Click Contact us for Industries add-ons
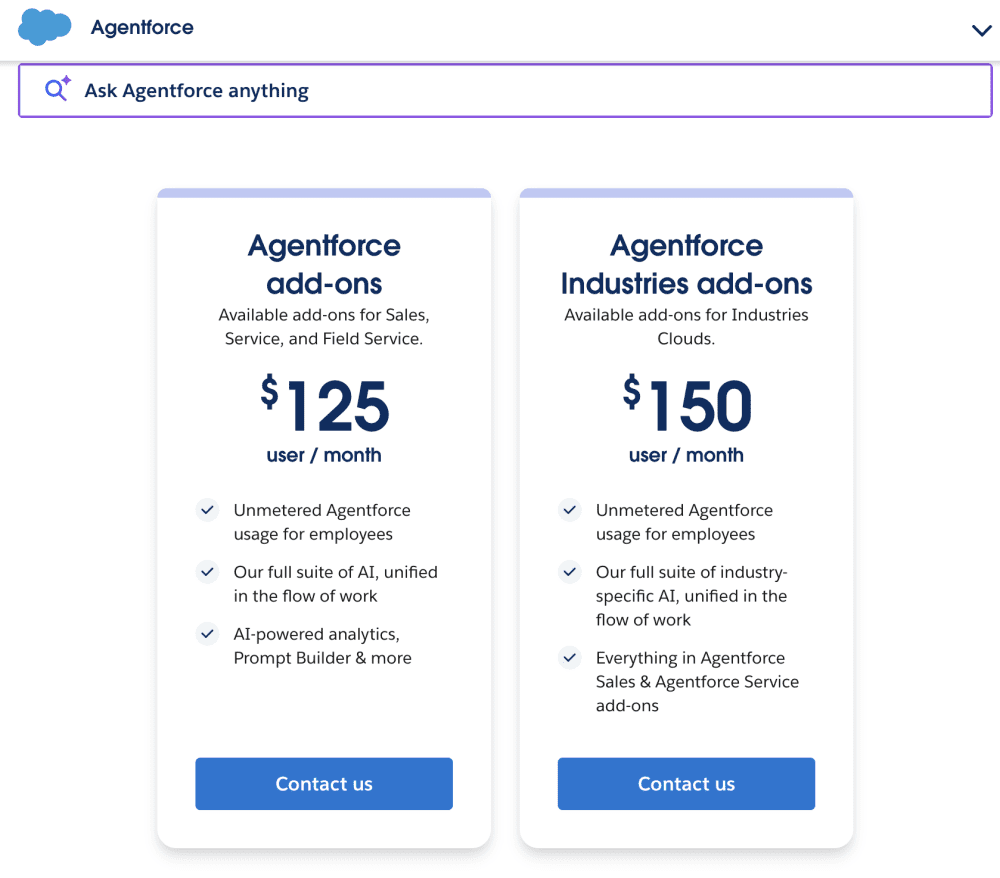 click(686, 784)
